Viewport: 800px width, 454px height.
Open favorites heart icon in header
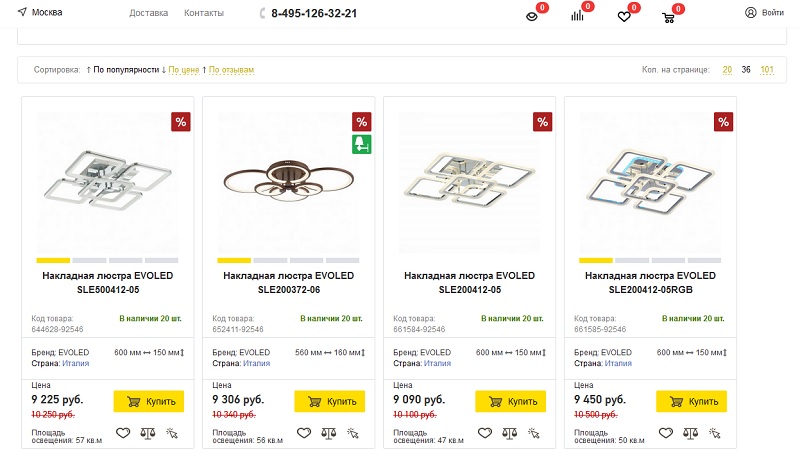tap(623, 16)
